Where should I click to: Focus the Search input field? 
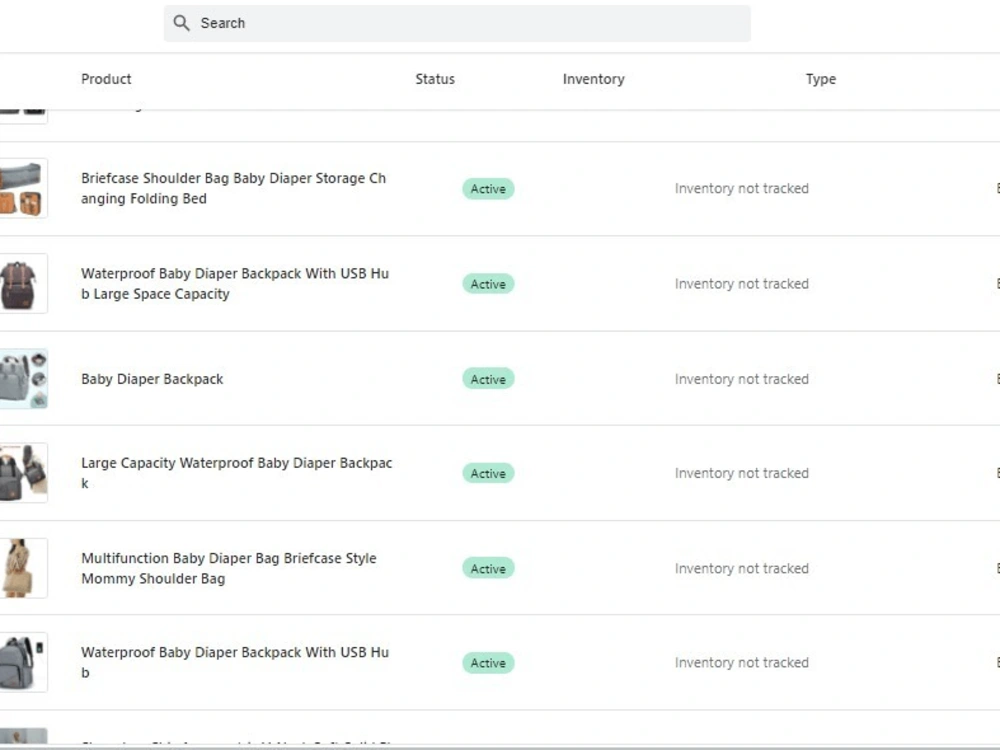(457, 24)
